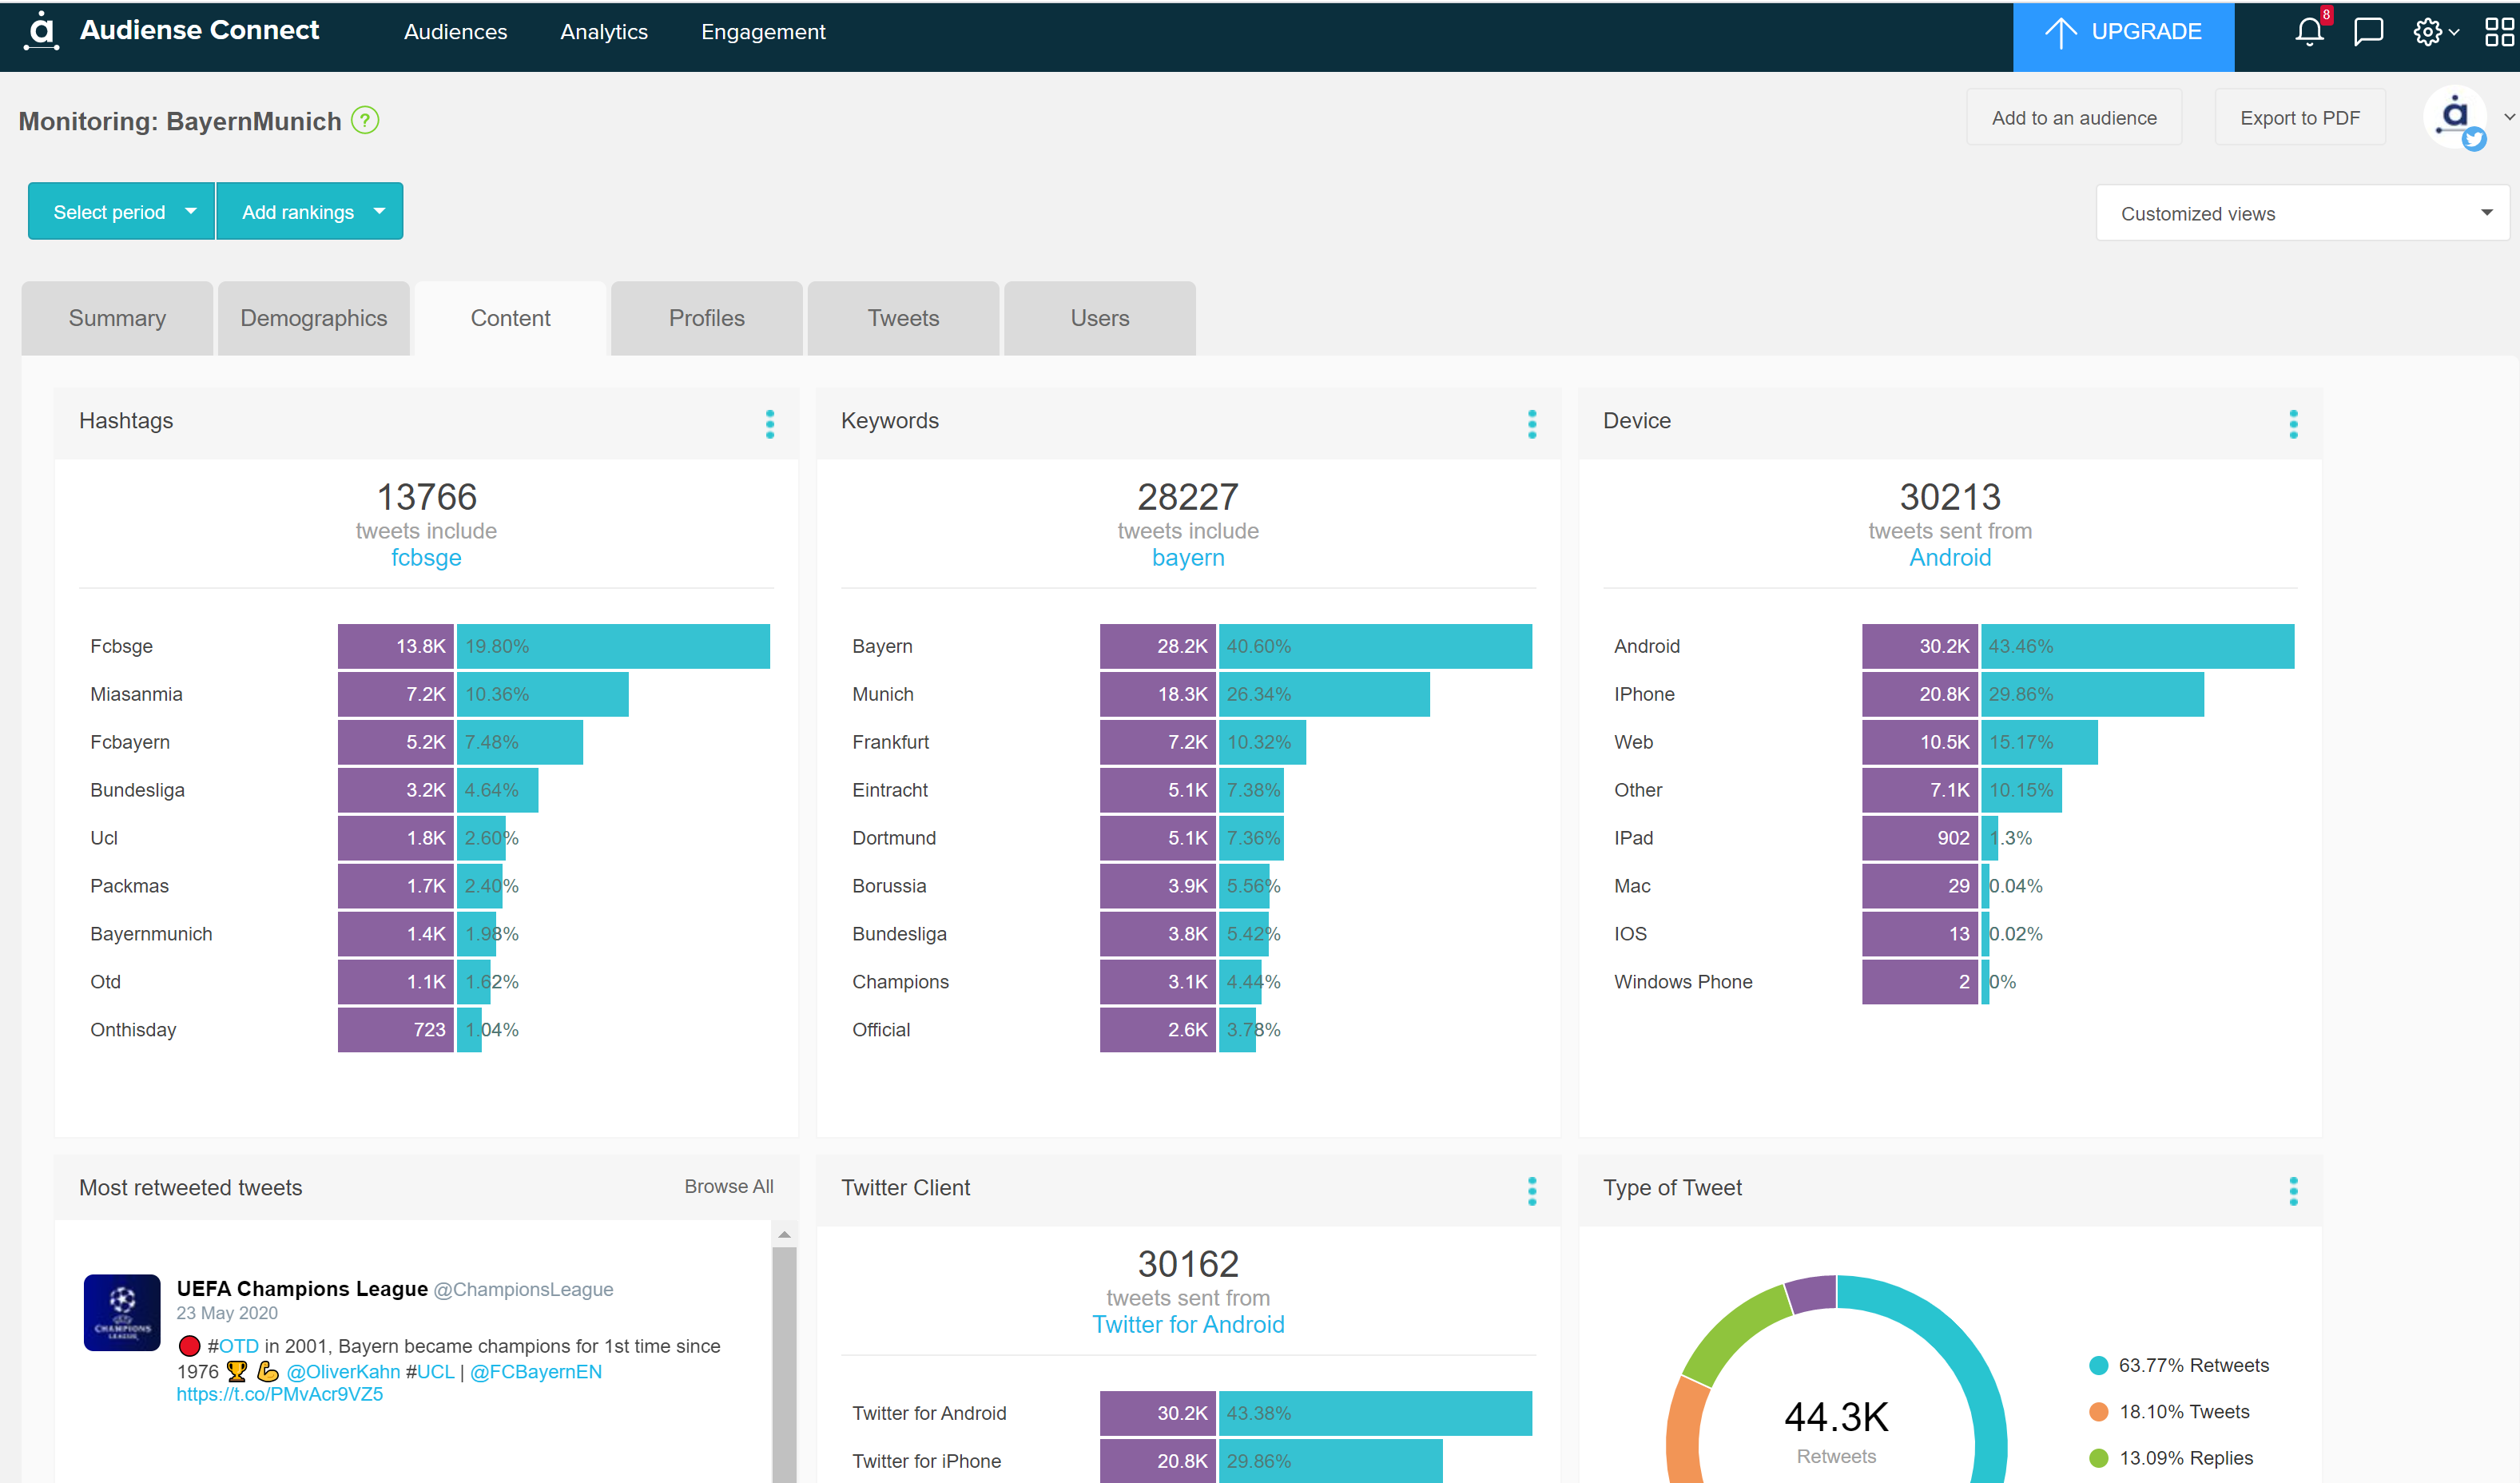Click the retweeted tweets scrollbar thumb
The image size is (2520, 1483).
(784, 1365)
